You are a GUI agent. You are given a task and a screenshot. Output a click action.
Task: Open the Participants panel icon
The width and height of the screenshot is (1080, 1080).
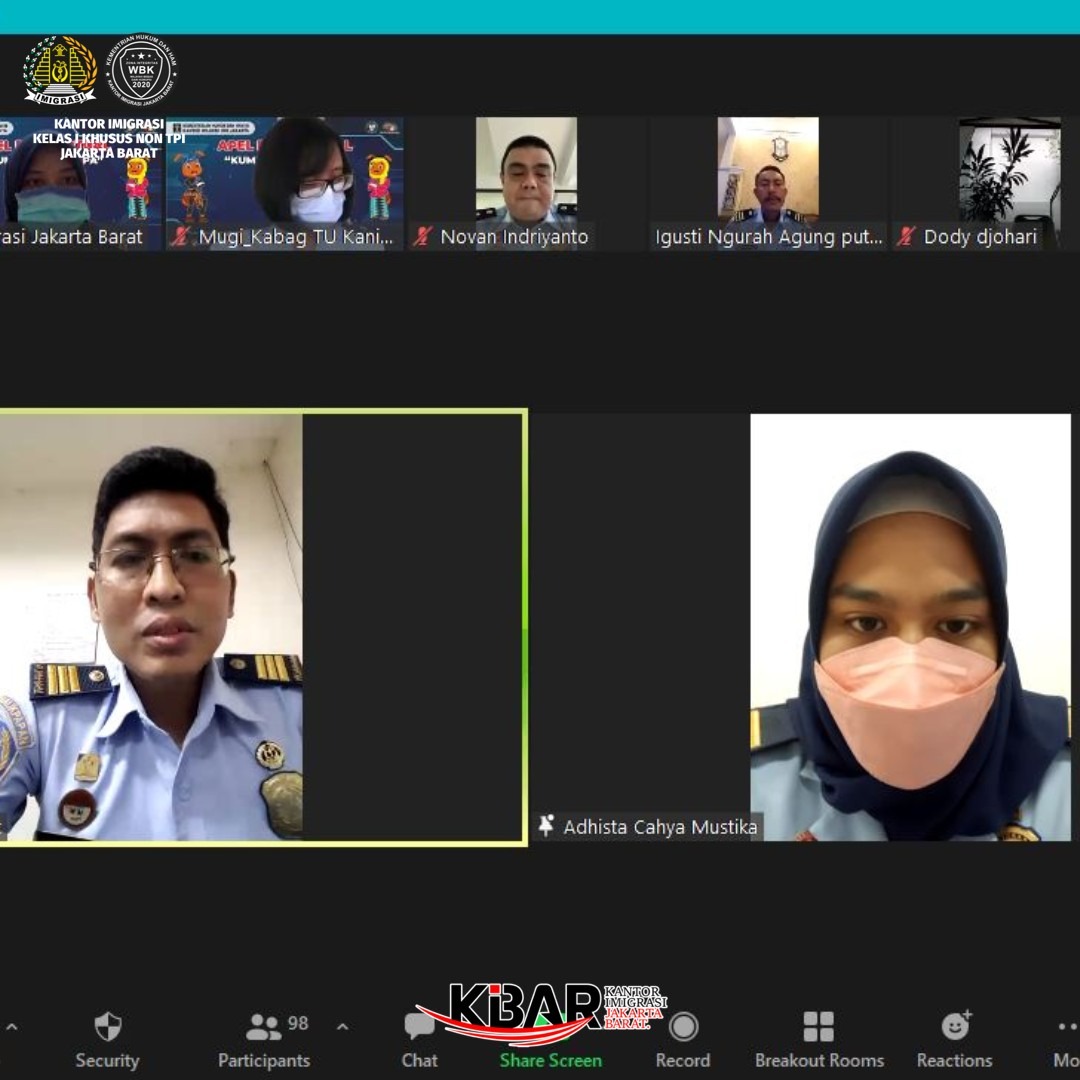pyautogui.click(x=262, y=1027)
